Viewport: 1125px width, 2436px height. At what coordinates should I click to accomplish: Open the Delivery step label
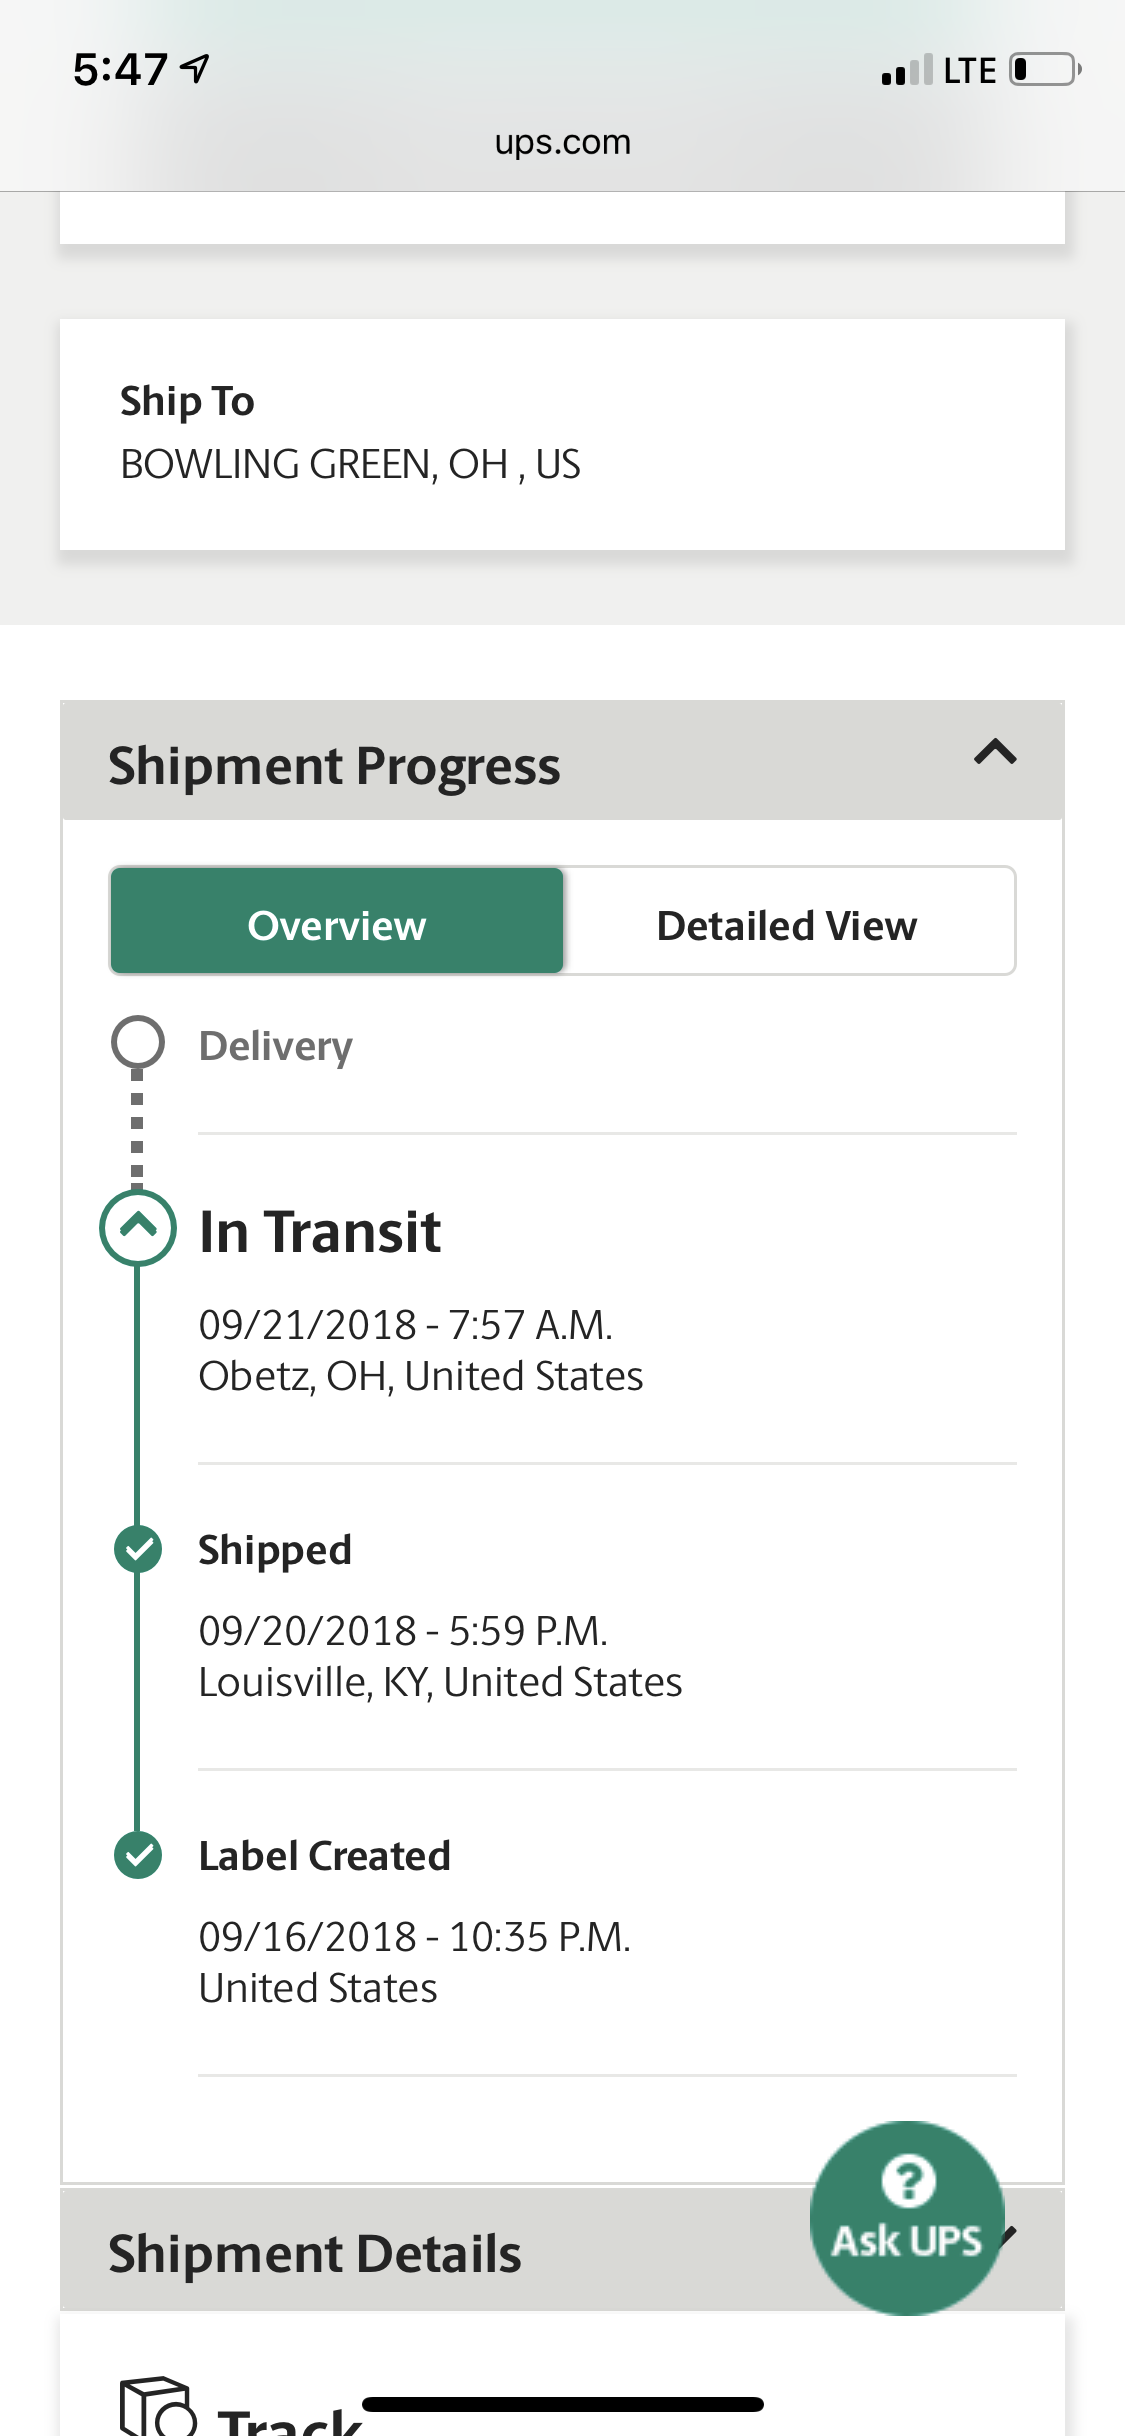pos(276,1046)
